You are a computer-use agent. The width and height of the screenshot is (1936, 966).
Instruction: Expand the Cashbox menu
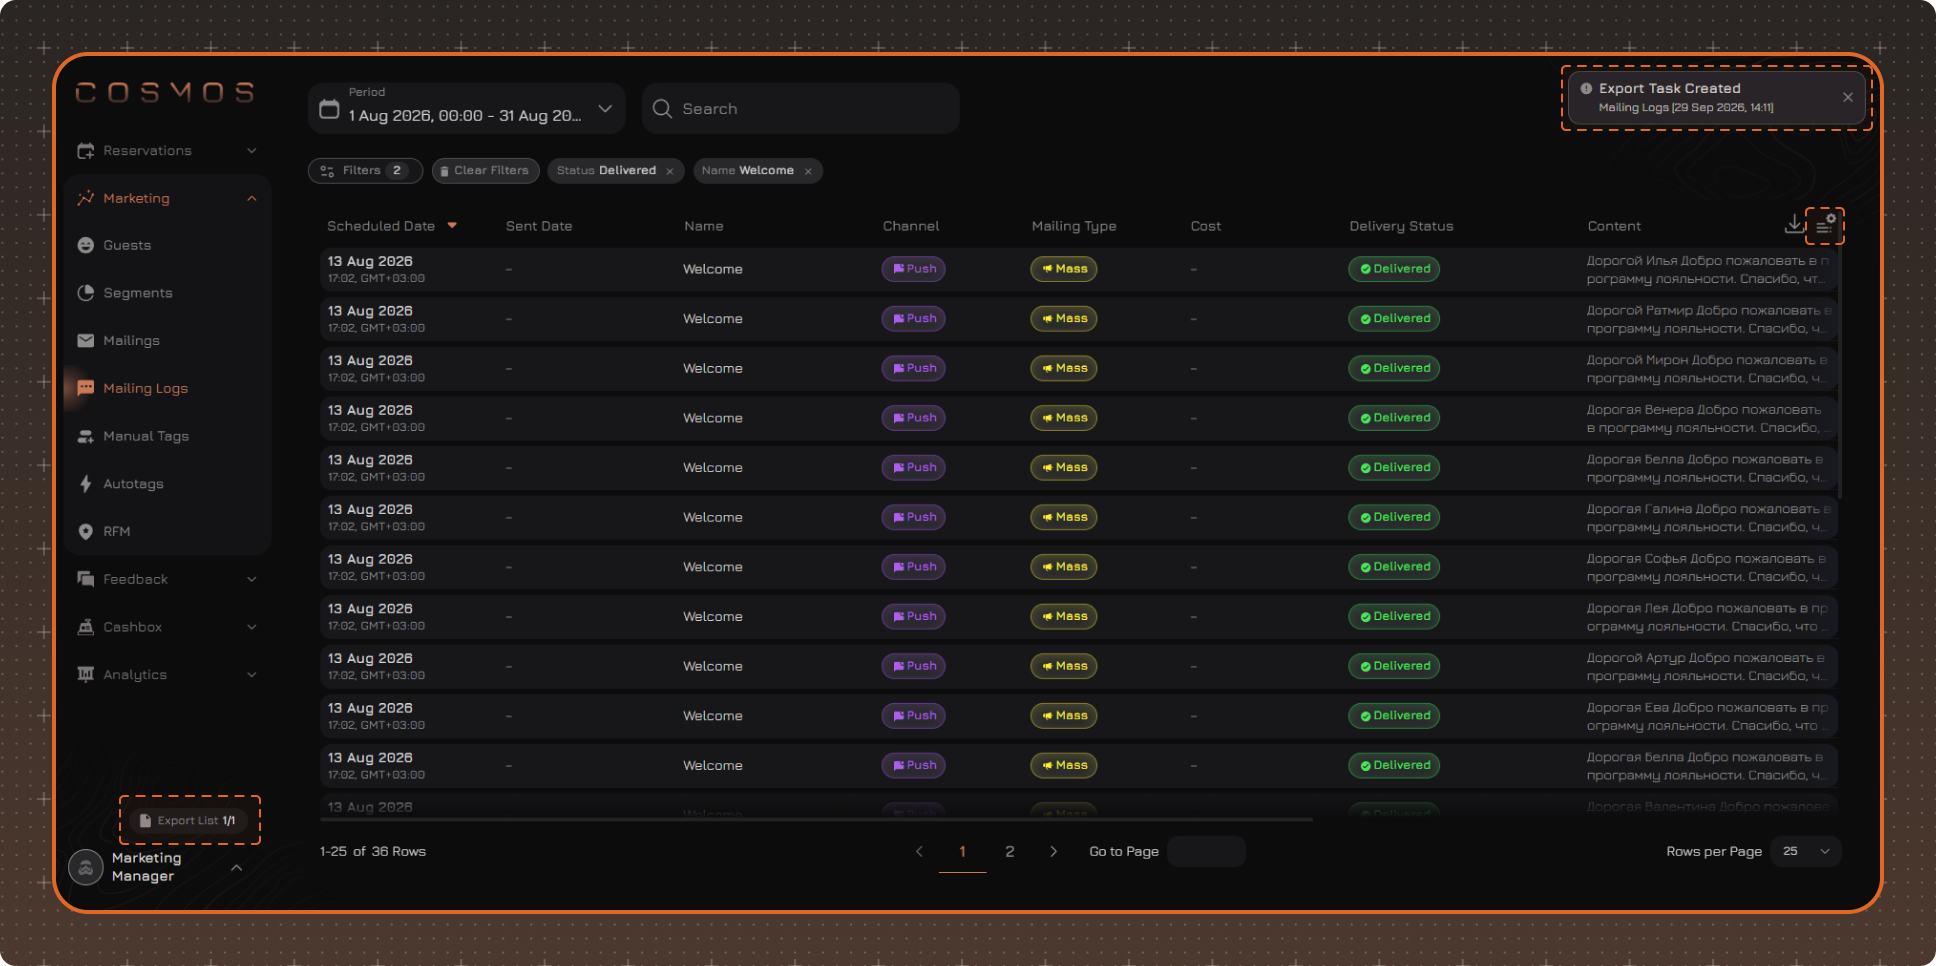point(167,627)
